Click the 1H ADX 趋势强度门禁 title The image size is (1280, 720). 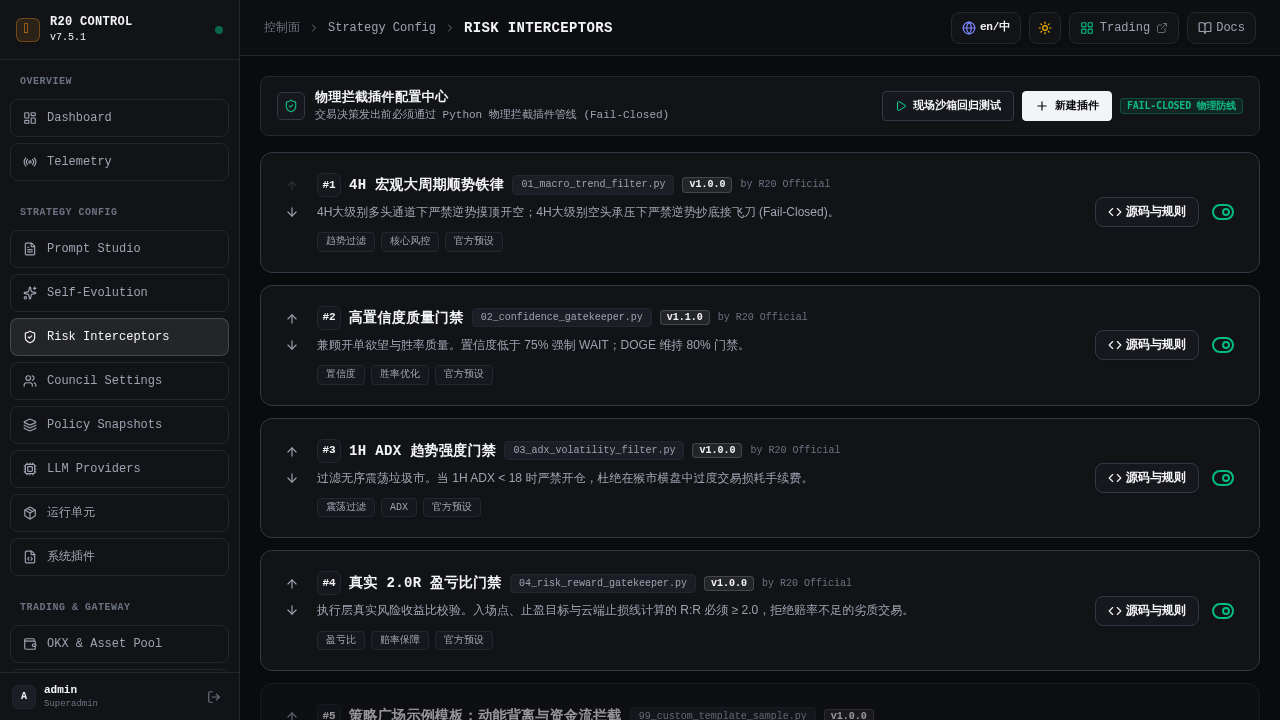422,451
